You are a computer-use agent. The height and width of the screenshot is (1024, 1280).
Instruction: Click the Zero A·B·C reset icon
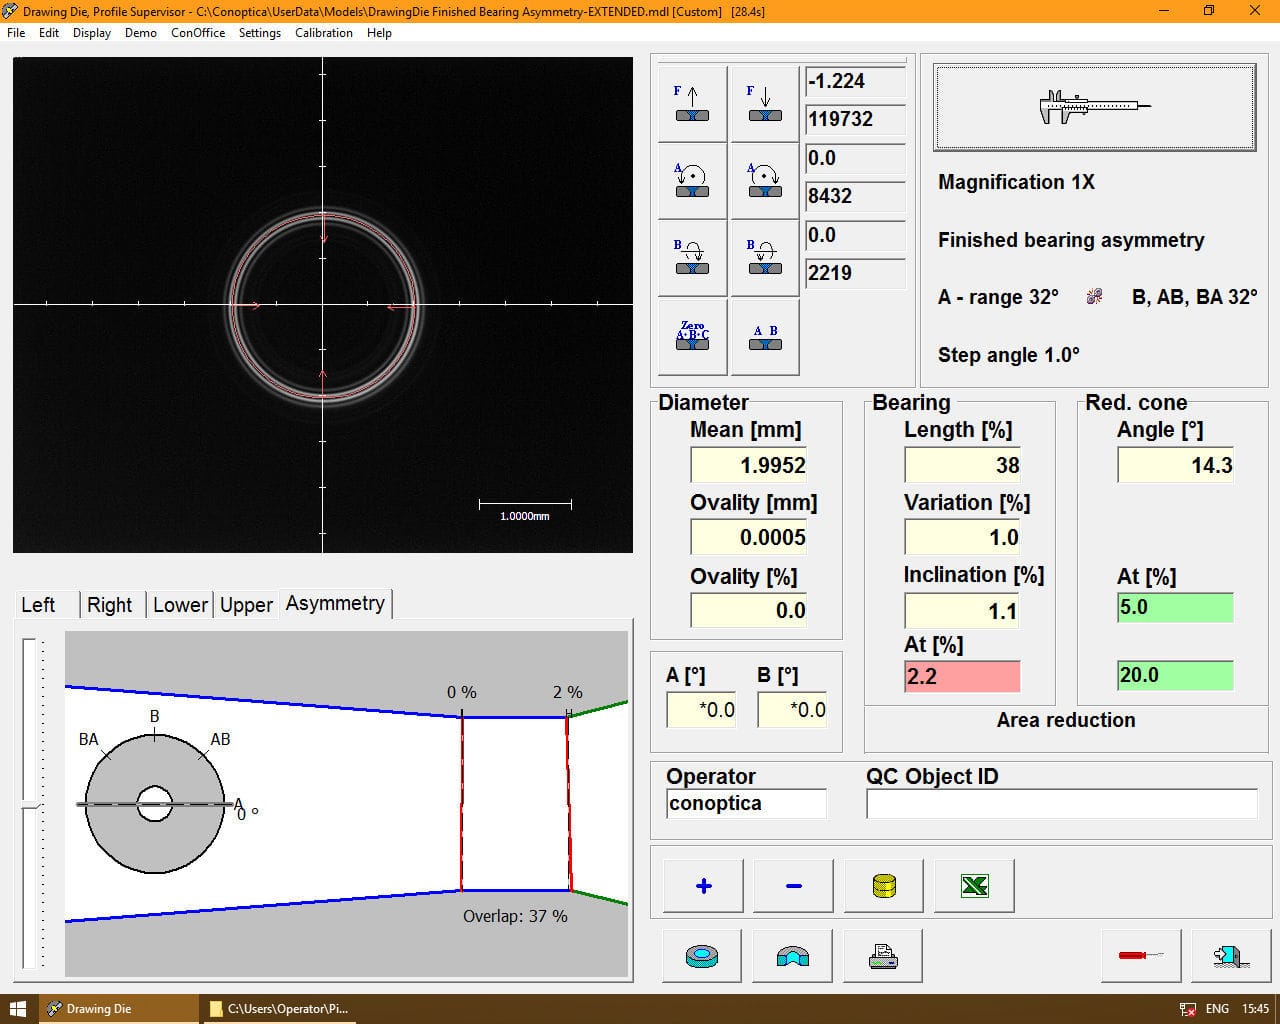691,336
